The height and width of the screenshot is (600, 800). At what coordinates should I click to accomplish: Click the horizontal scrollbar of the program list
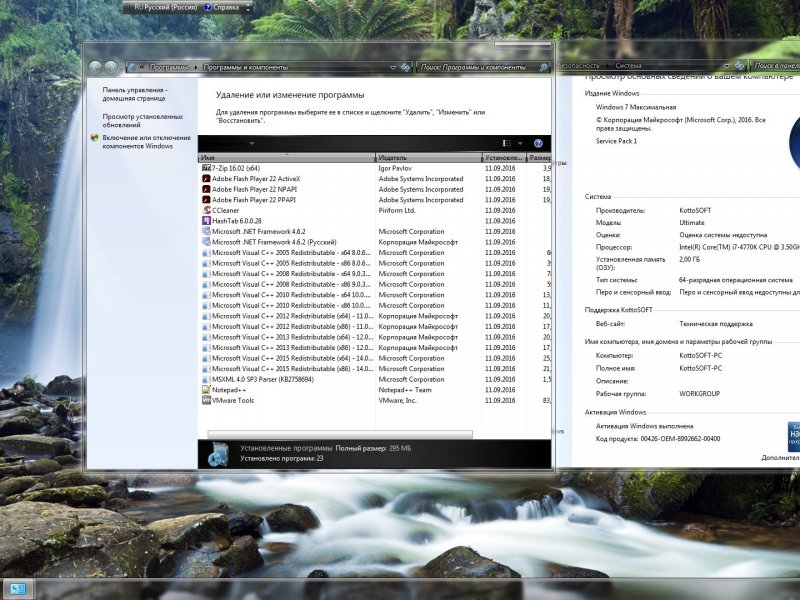[x=340, y=434]
